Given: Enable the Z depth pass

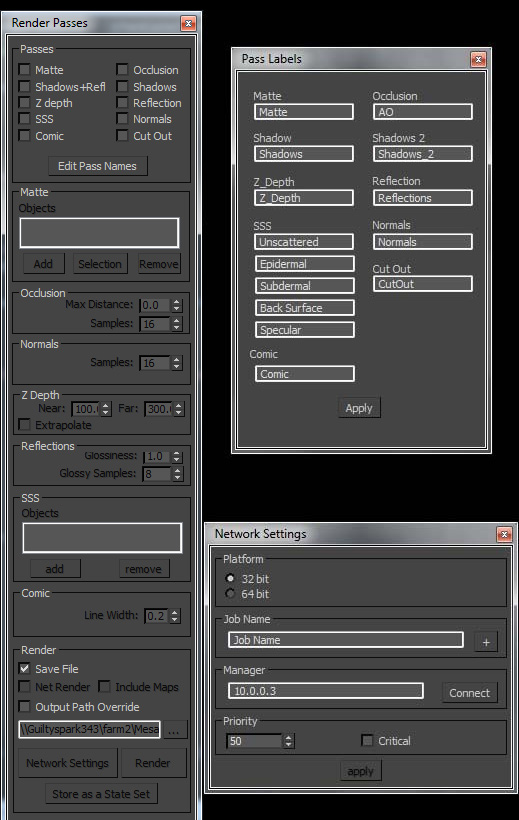Looking at the screenshot, I should [x=25, y=102].
